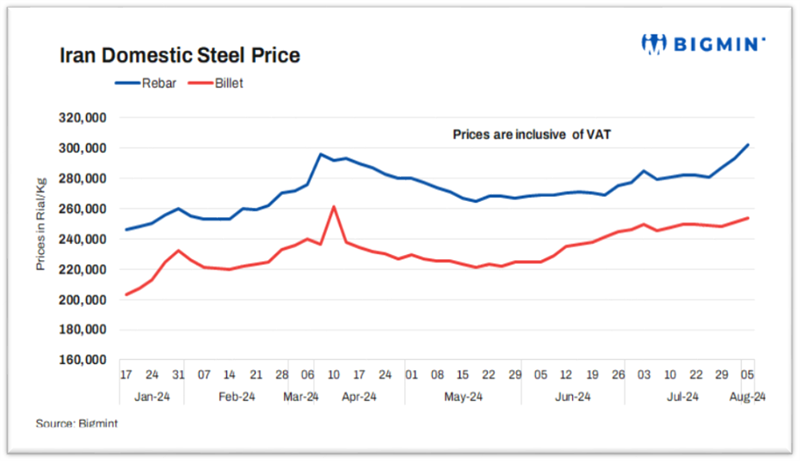The width and height of the screenshot is (800, 461).
Task: Click the chart title Iran Domestic Steel Price
Action: pos(180,55)
